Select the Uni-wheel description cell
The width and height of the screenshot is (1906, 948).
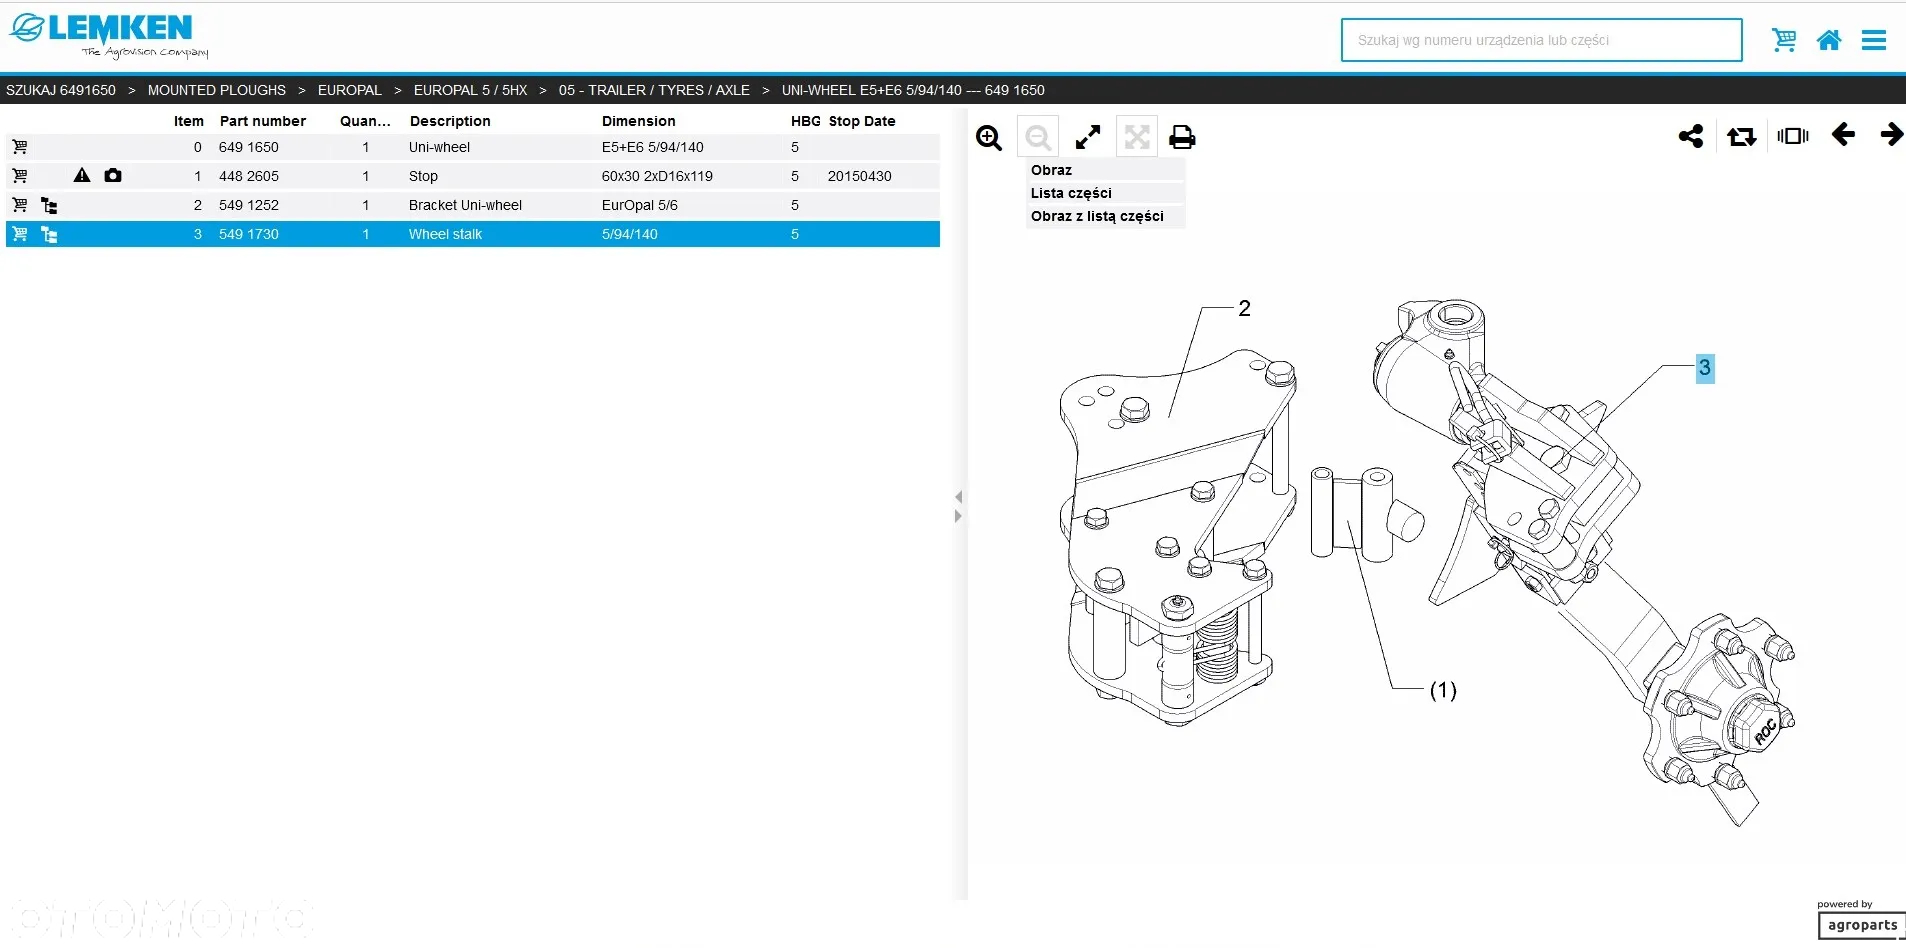pos(439,147)
